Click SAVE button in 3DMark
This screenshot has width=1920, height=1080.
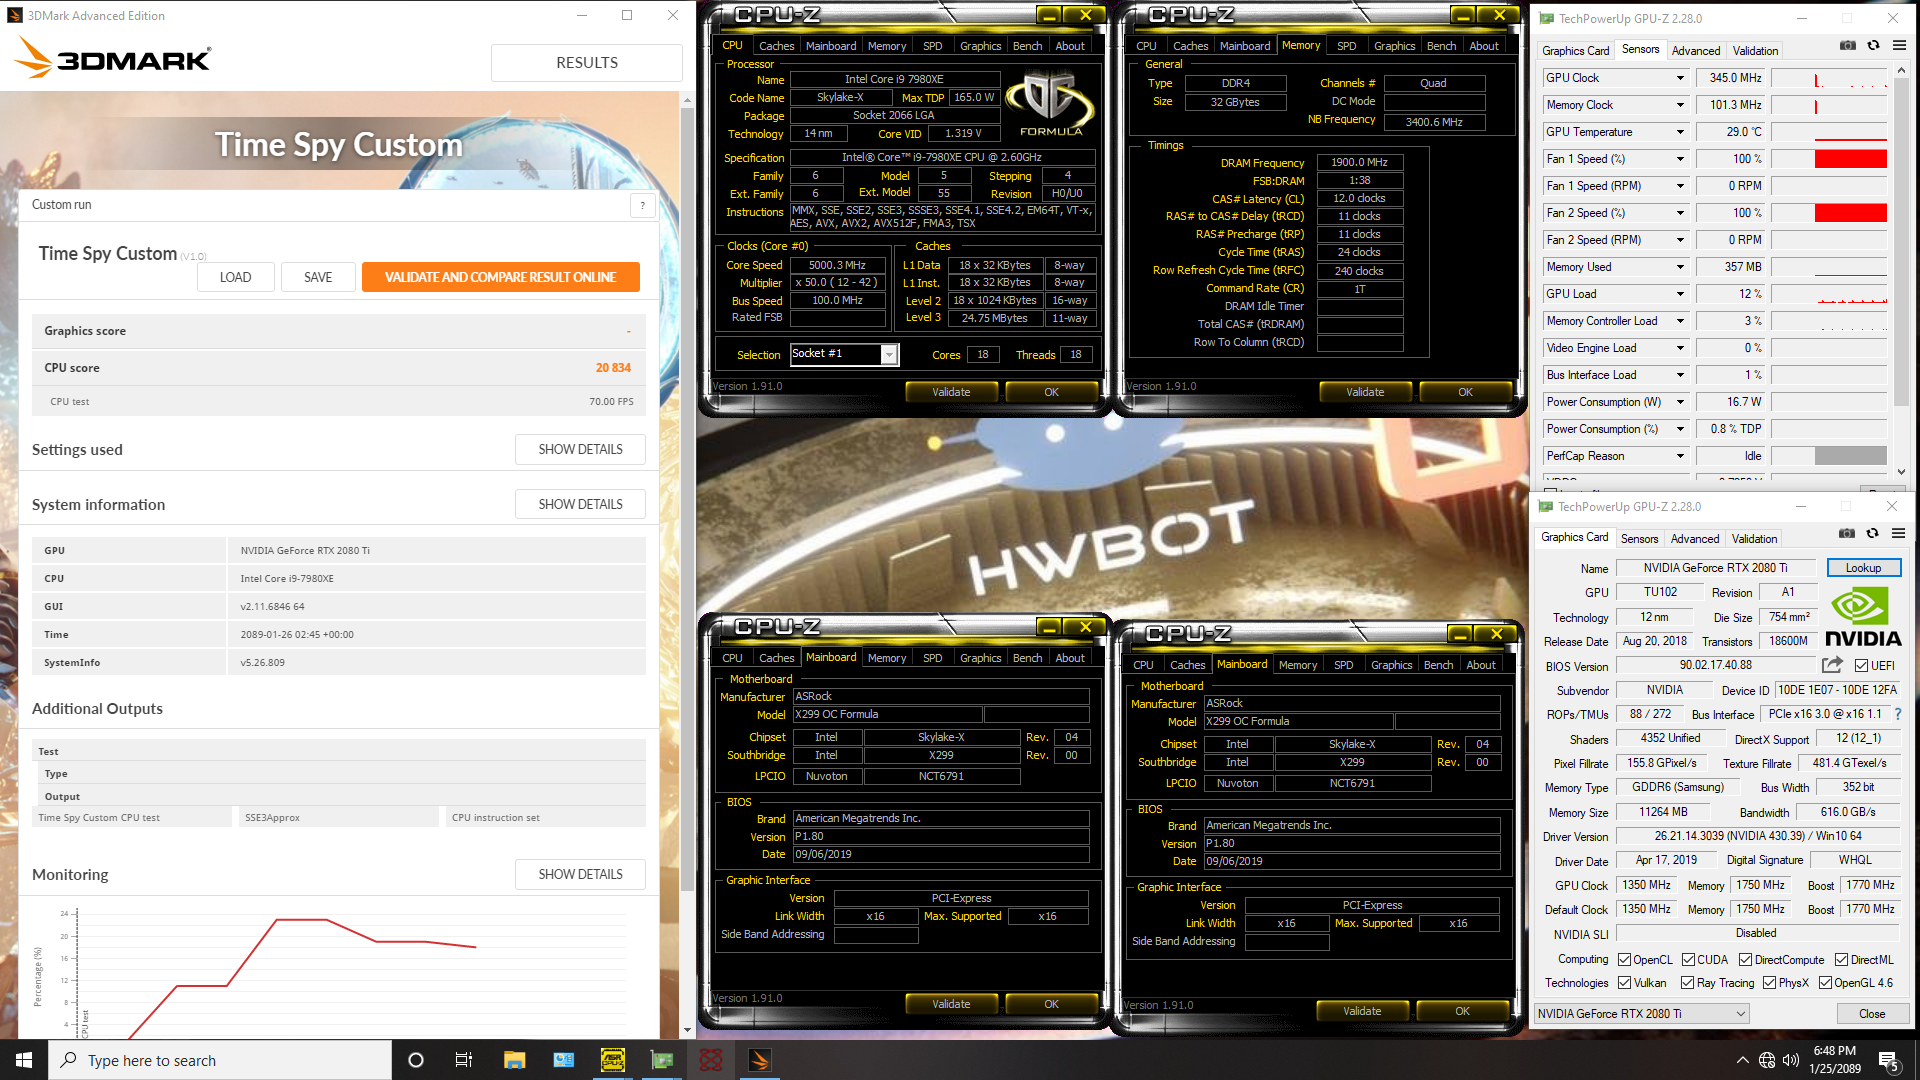(318, 277)
